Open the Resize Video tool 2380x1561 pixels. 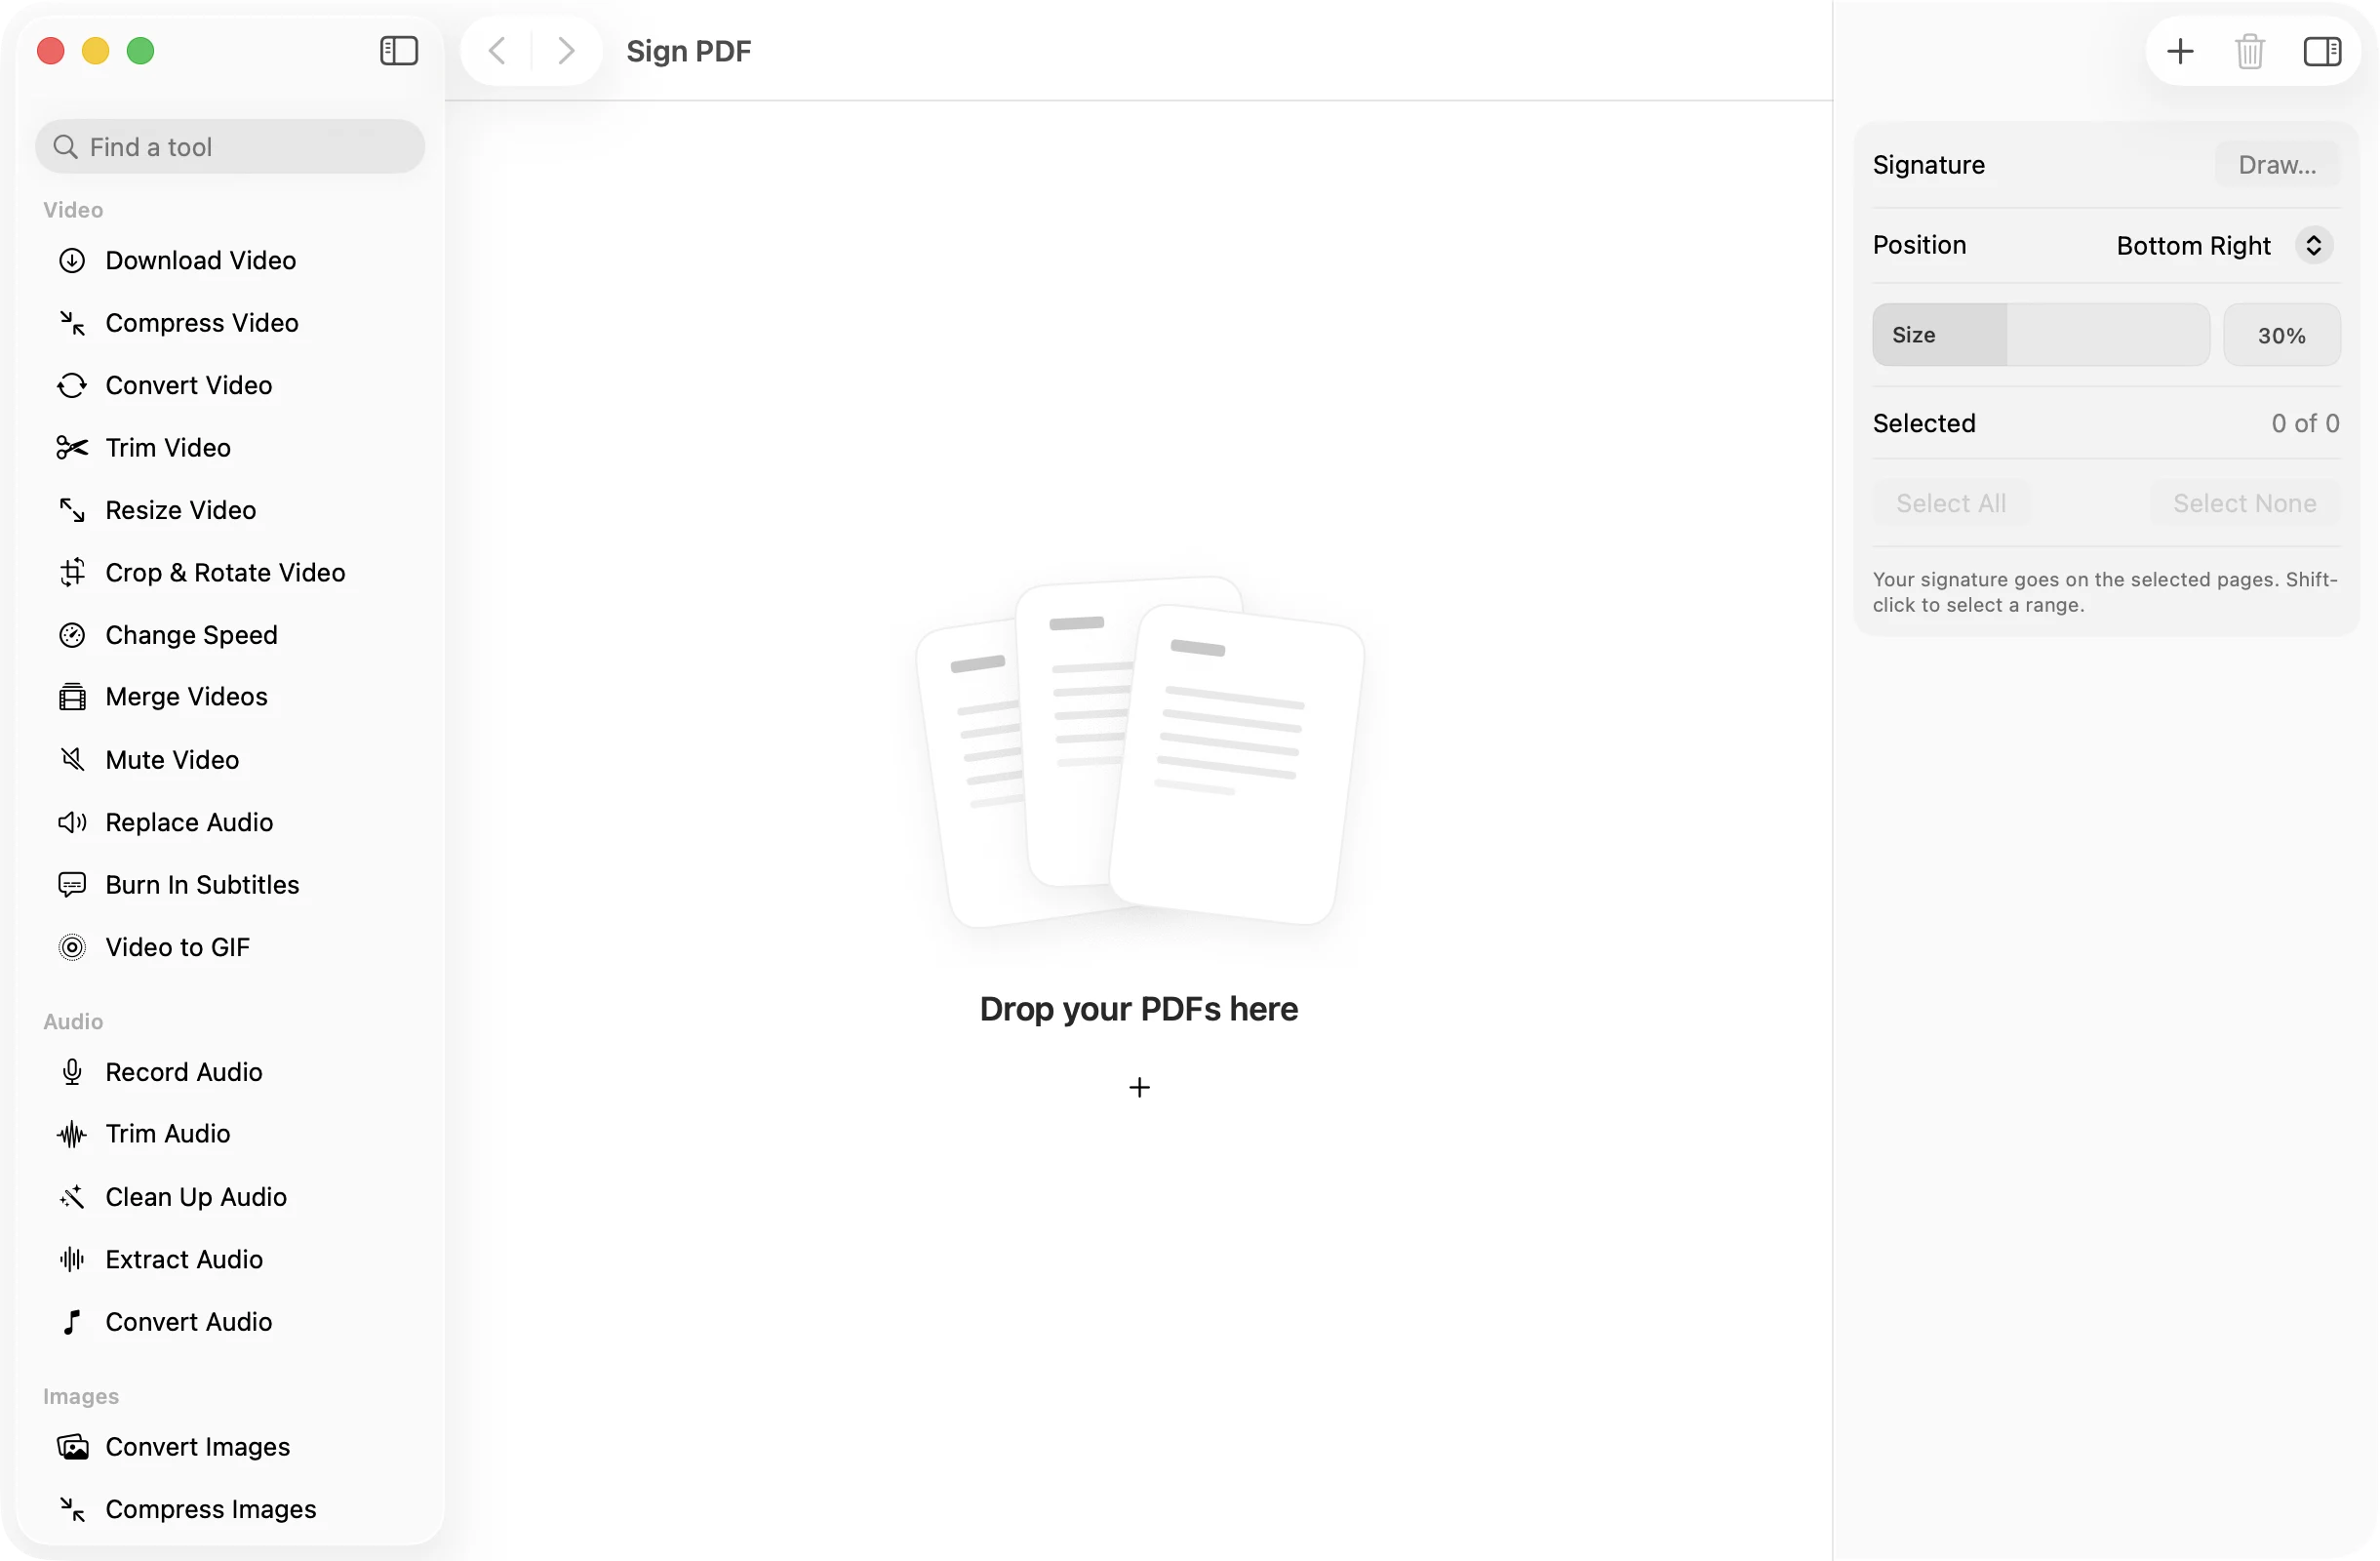[230, 510]
